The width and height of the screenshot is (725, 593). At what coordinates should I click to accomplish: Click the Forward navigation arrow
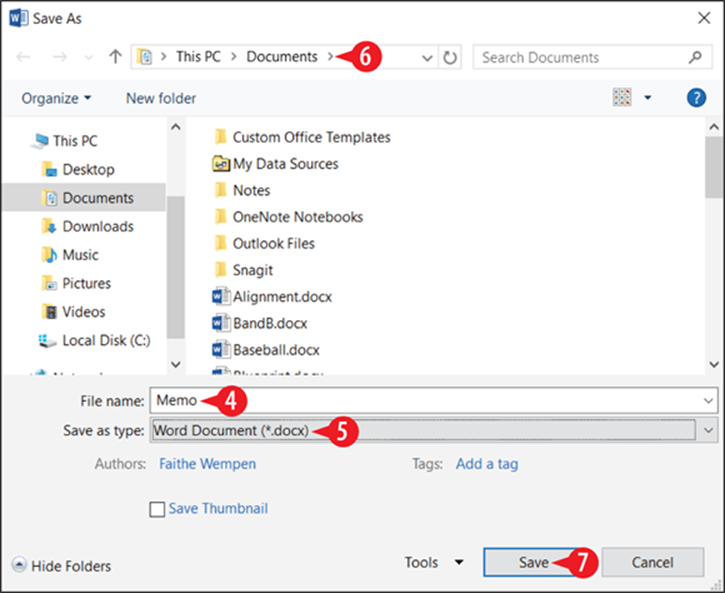point(59,57)
